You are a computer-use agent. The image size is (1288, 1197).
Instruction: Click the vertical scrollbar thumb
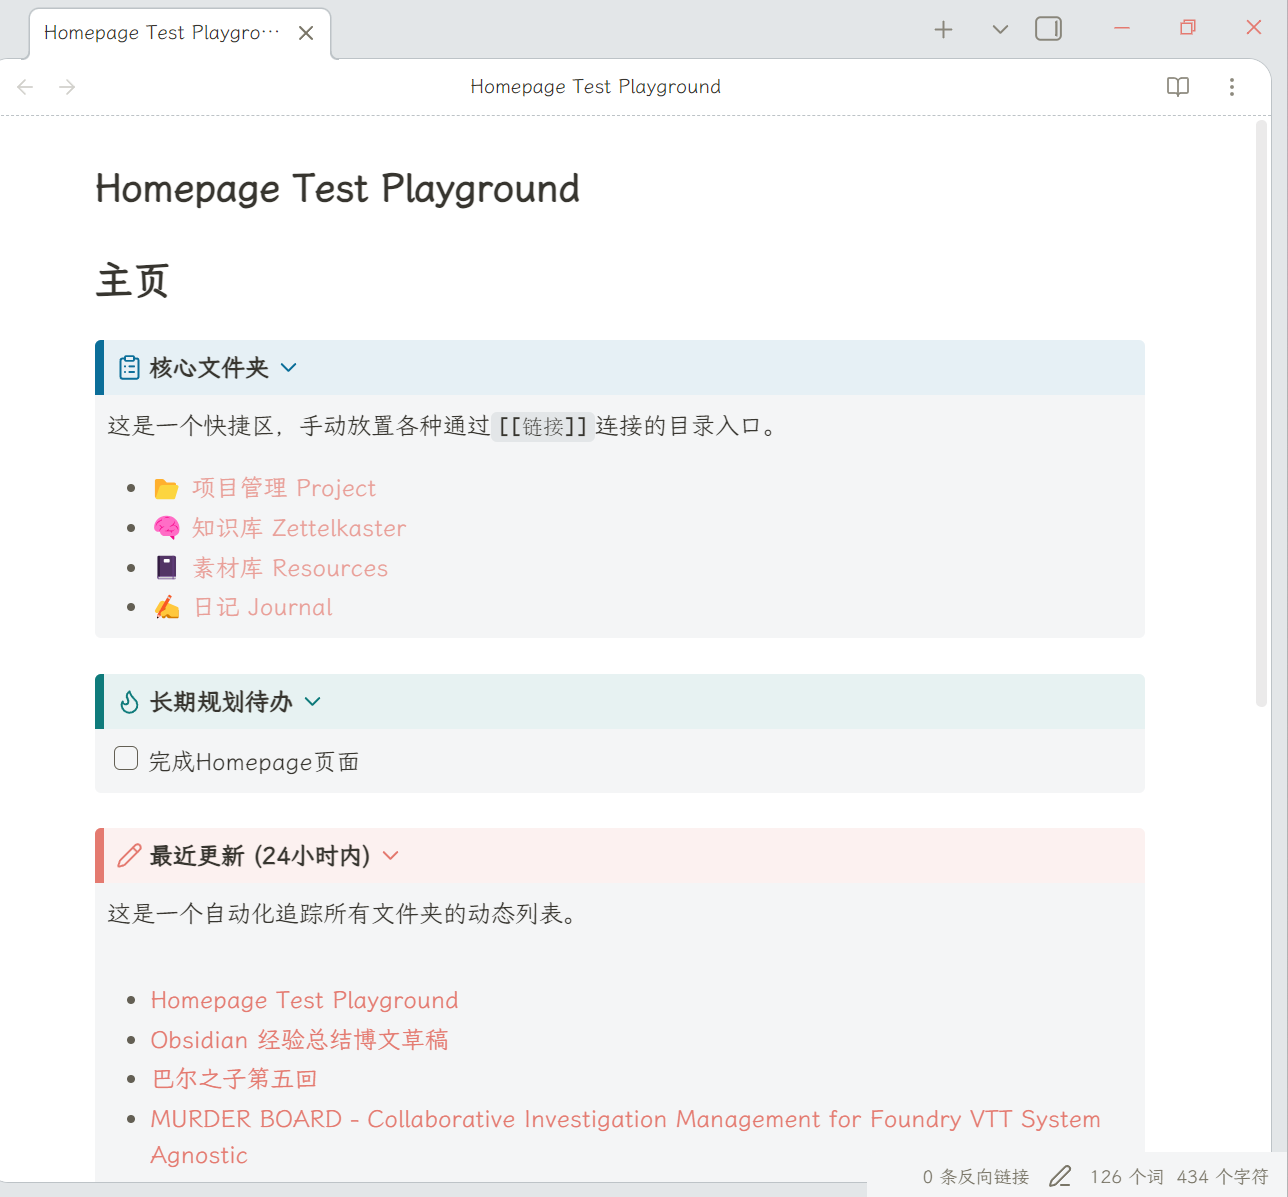point(1261,410)
